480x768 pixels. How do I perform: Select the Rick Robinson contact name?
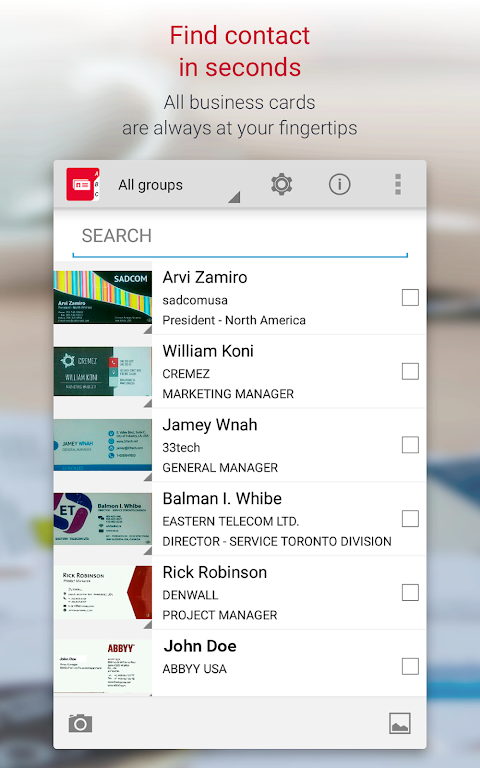215,572
